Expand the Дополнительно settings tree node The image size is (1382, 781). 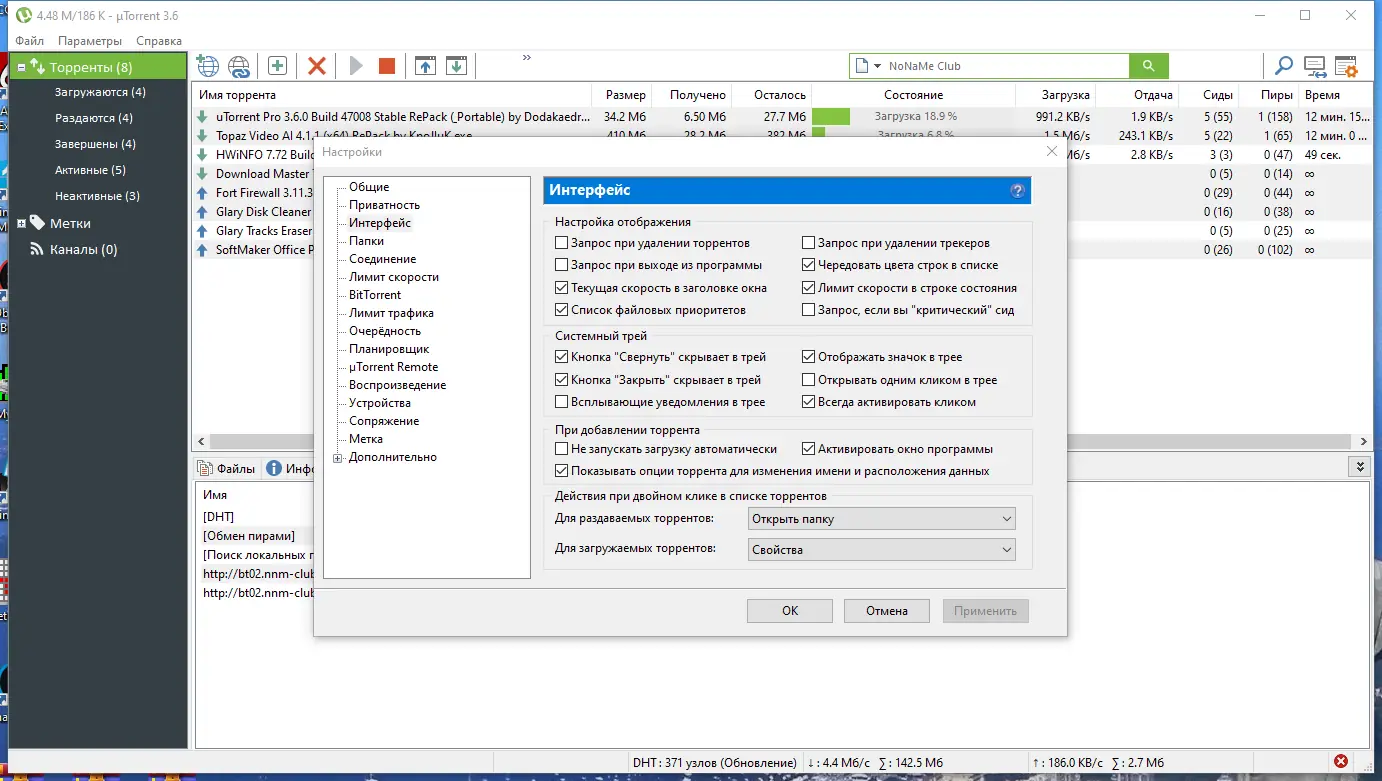pos(338,458)
